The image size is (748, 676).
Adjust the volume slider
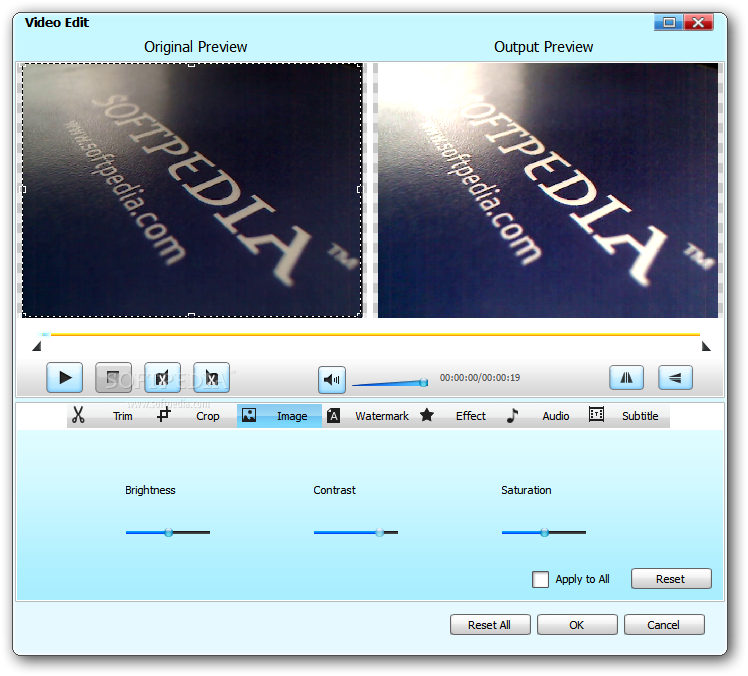point(390,383)
